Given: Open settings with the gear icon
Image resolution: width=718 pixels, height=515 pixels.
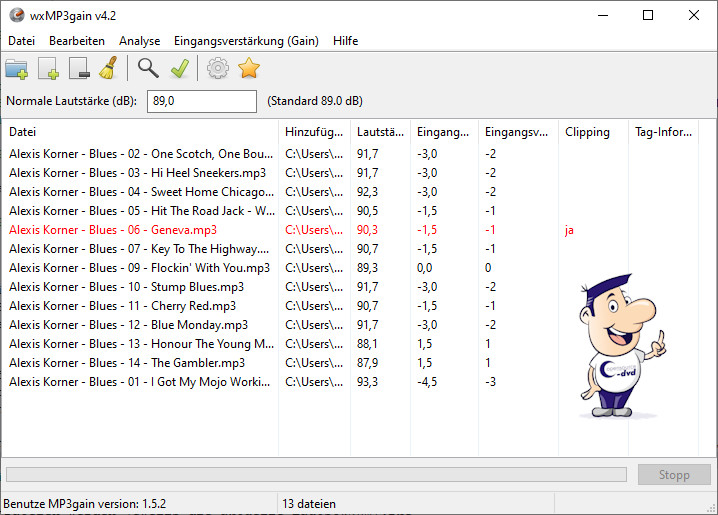Looking at the screenshot, I should coord(217,68).
